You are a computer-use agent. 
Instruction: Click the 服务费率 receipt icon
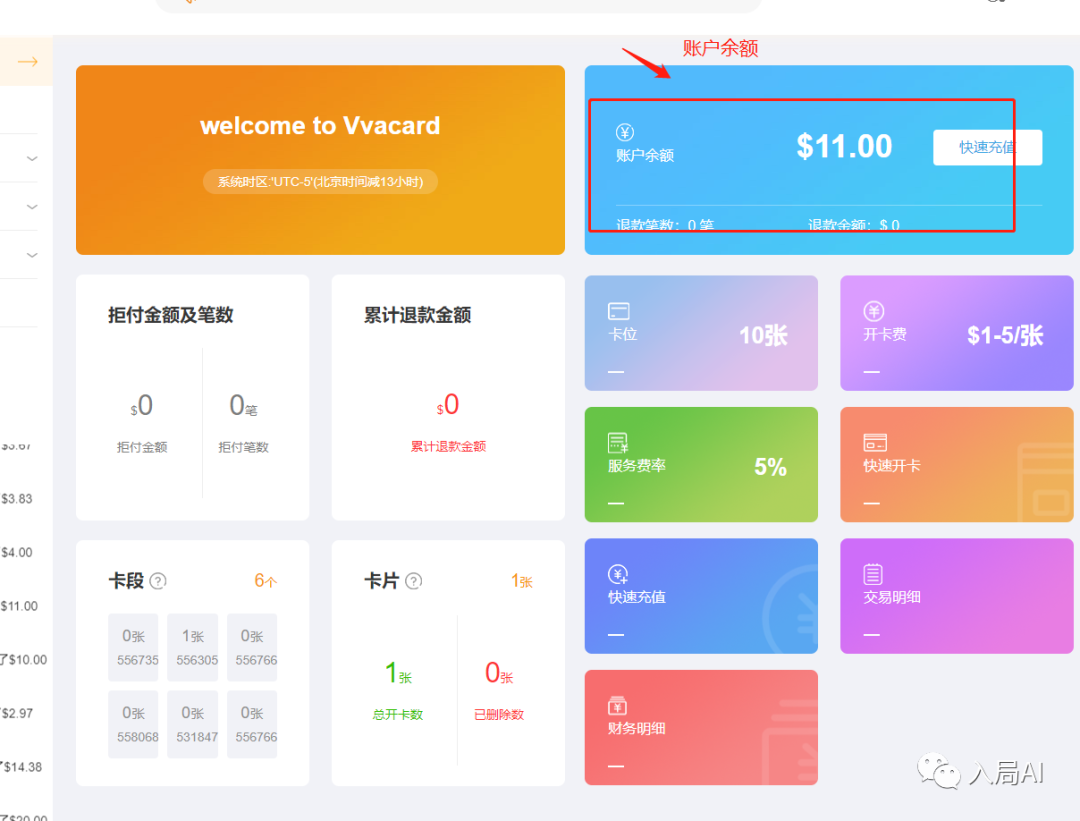618,443
